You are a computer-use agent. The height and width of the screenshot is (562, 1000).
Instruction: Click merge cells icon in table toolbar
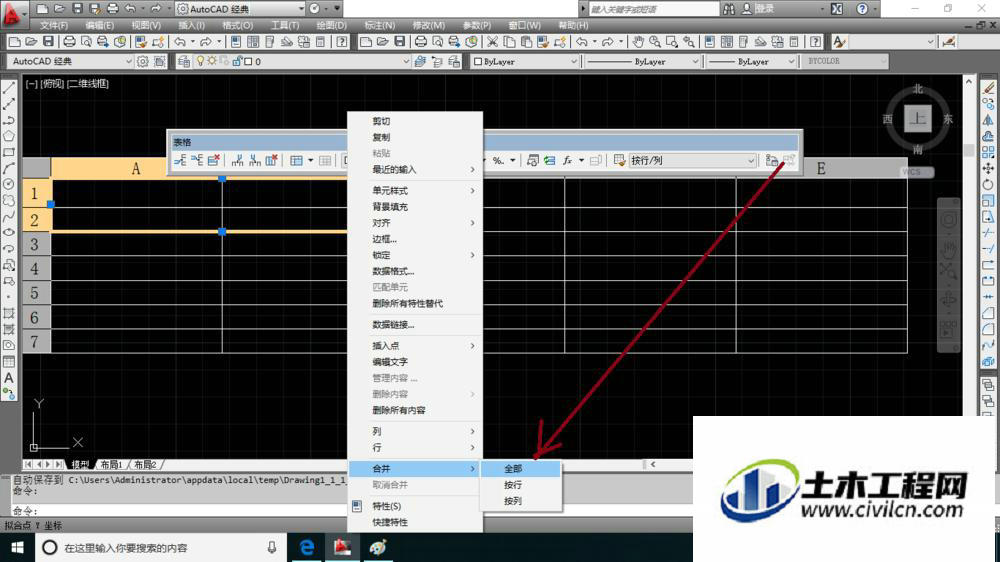click(x=297, y=160)
